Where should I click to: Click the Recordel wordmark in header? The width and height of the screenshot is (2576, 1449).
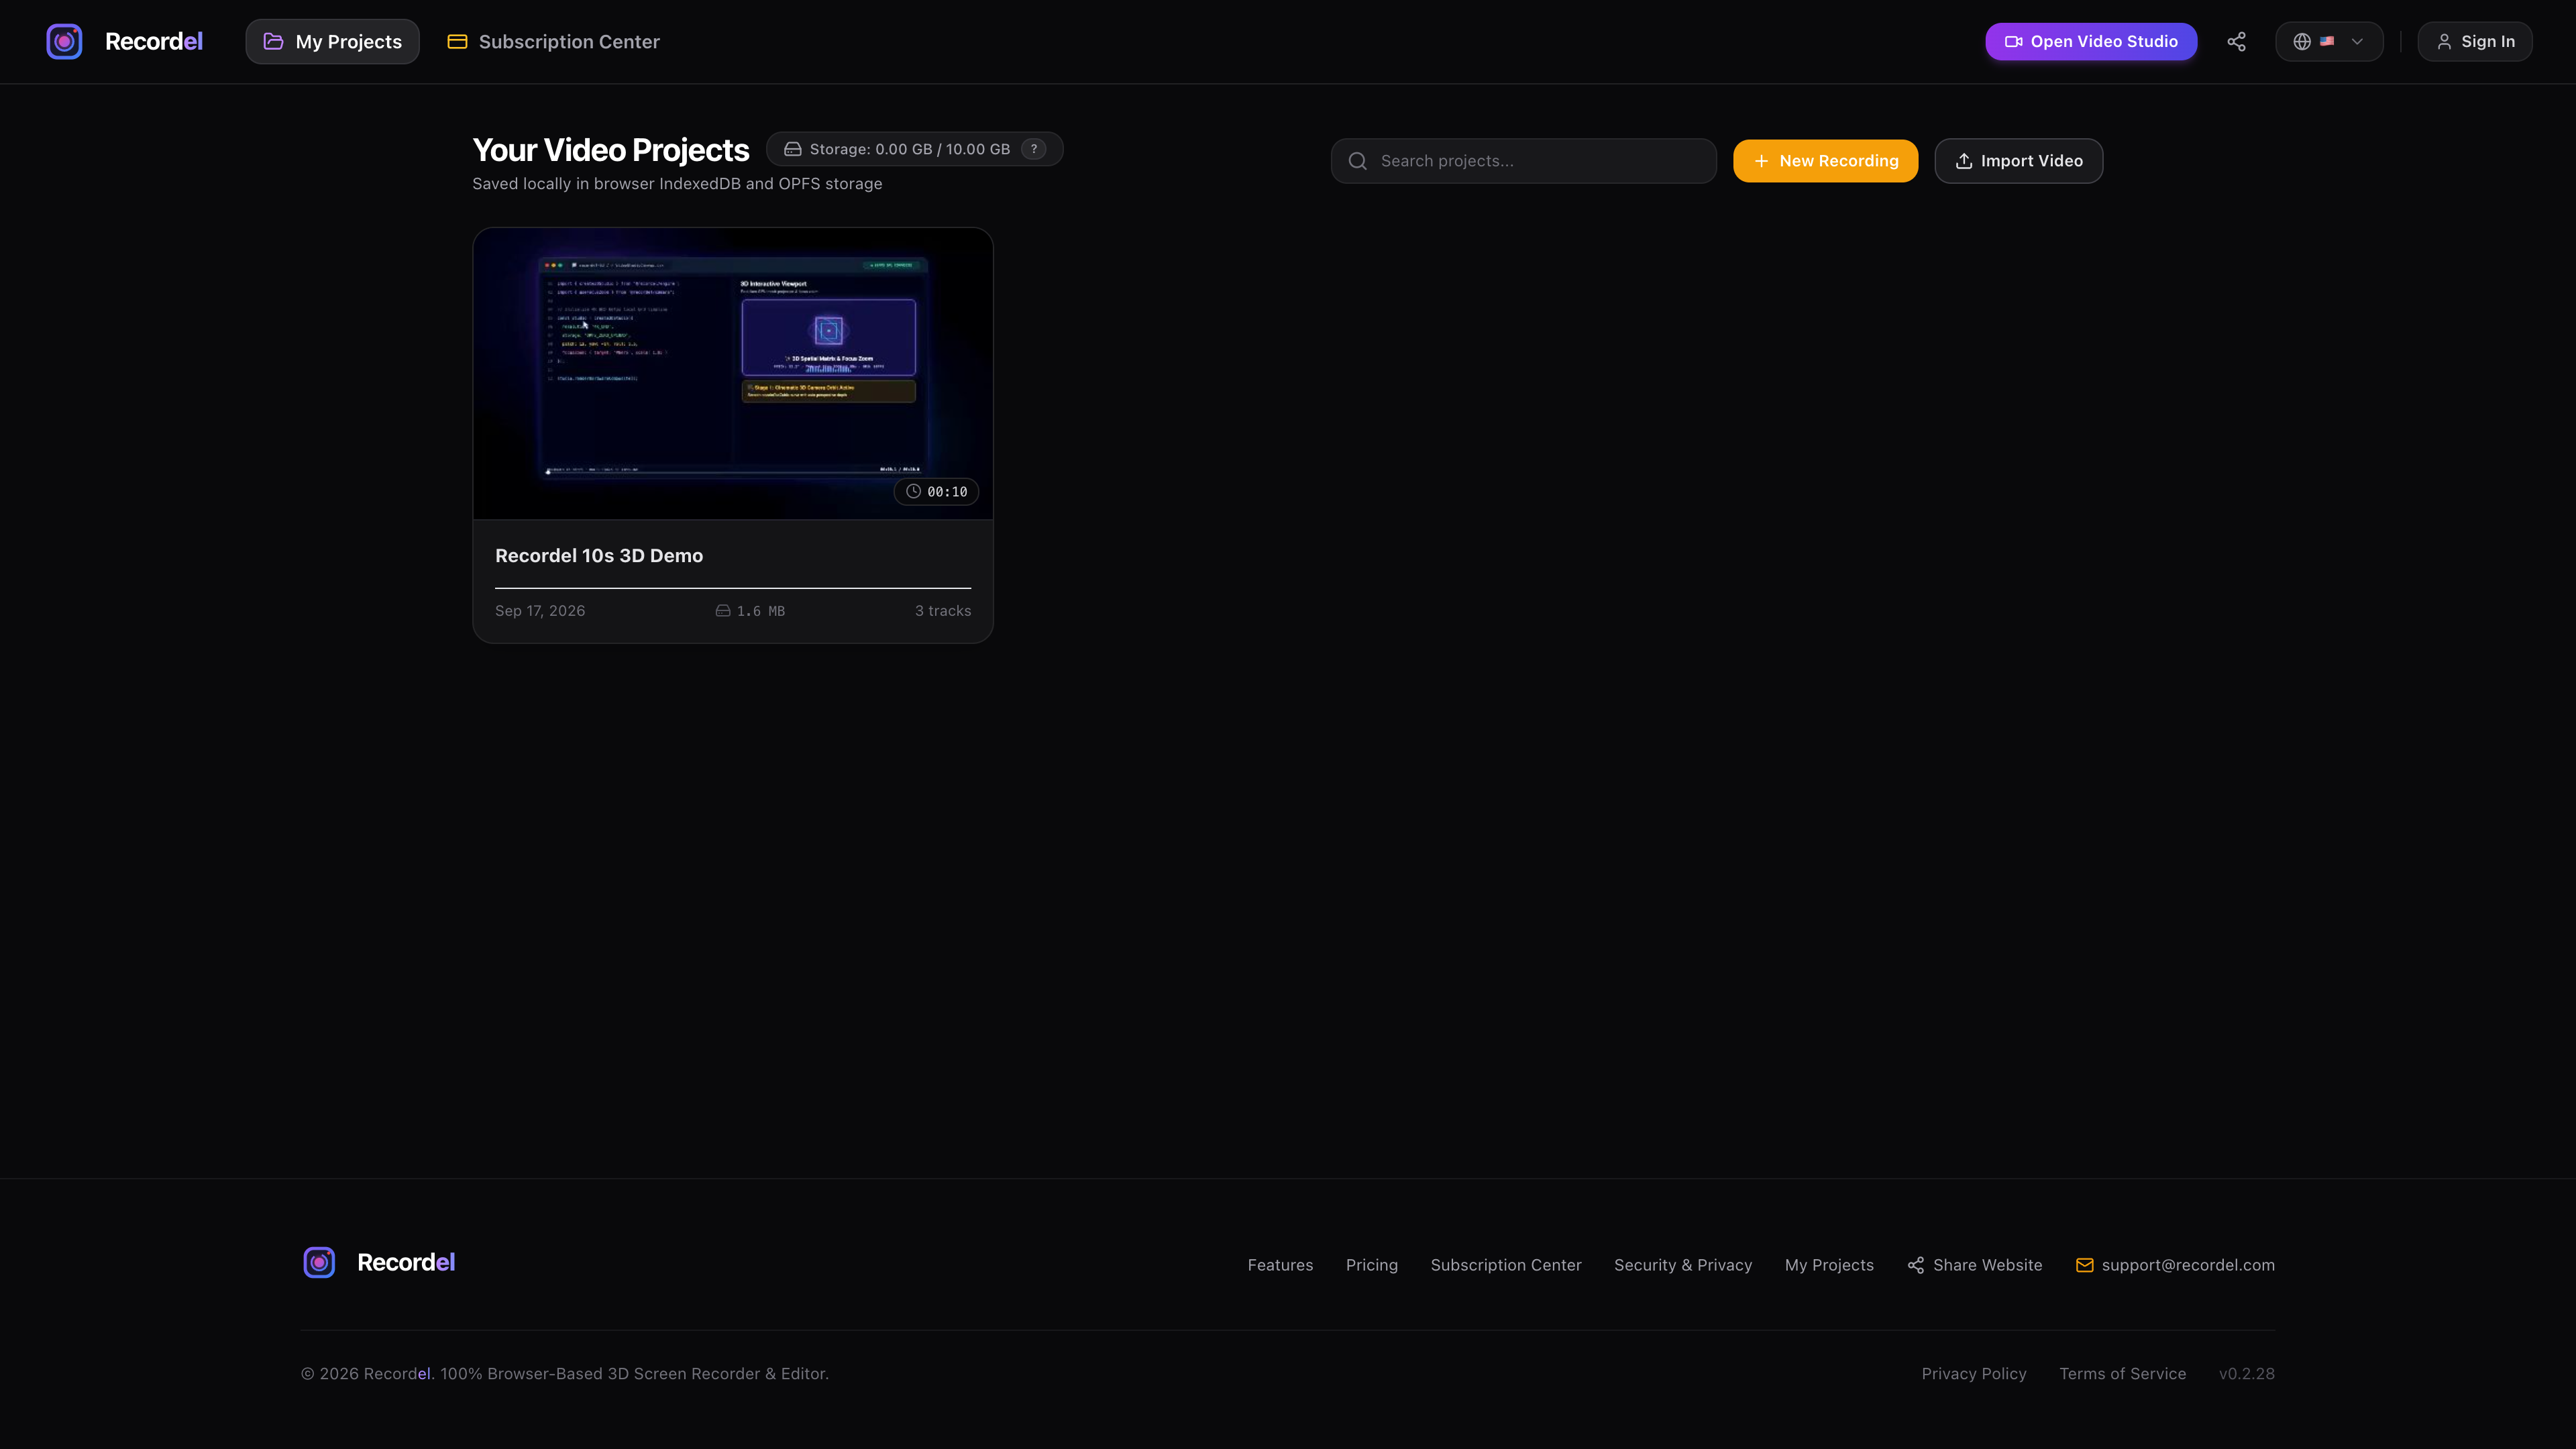[x=154, y=41]
